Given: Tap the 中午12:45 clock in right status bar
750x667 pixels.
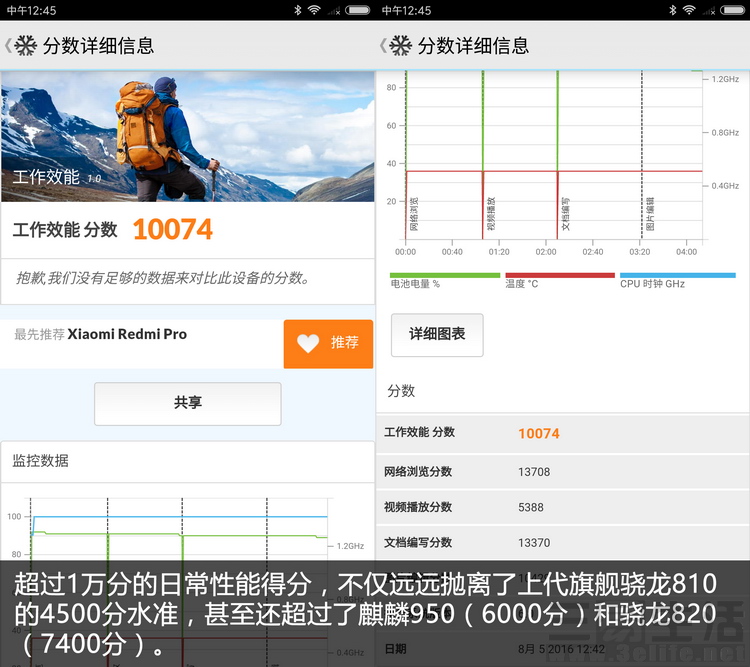Looking at the screenshot, I should click(407, 10).
